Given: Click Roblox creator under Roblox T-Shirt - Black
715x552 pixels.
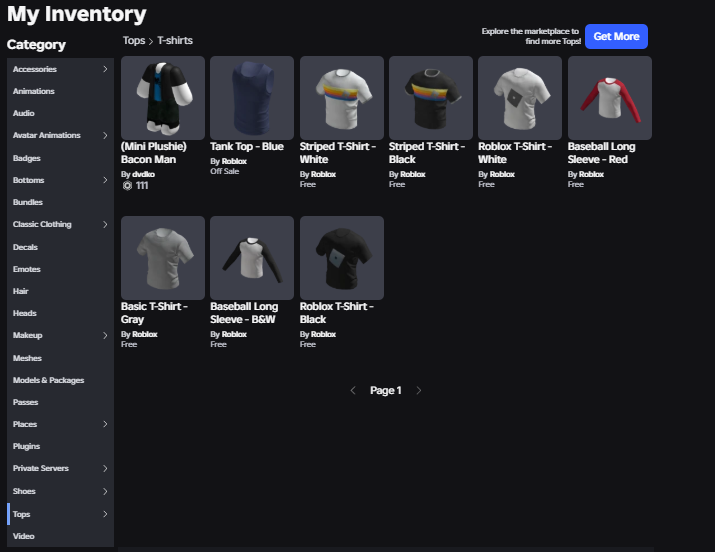Looking at the screenshot, I should (x=323, y=334).
